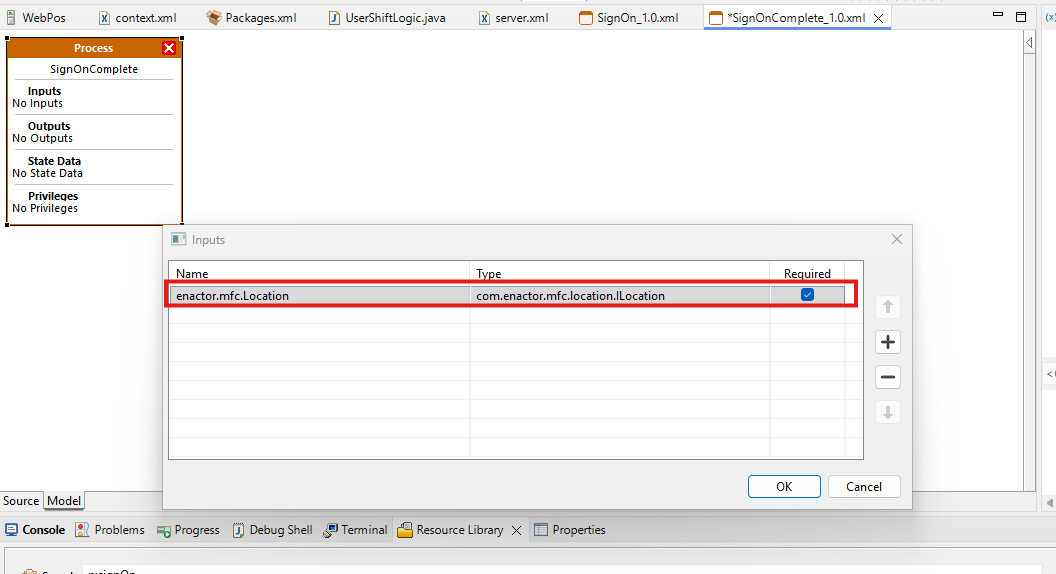Click the Console view icon
This screenshot has height=574, width=1056.
11,530
